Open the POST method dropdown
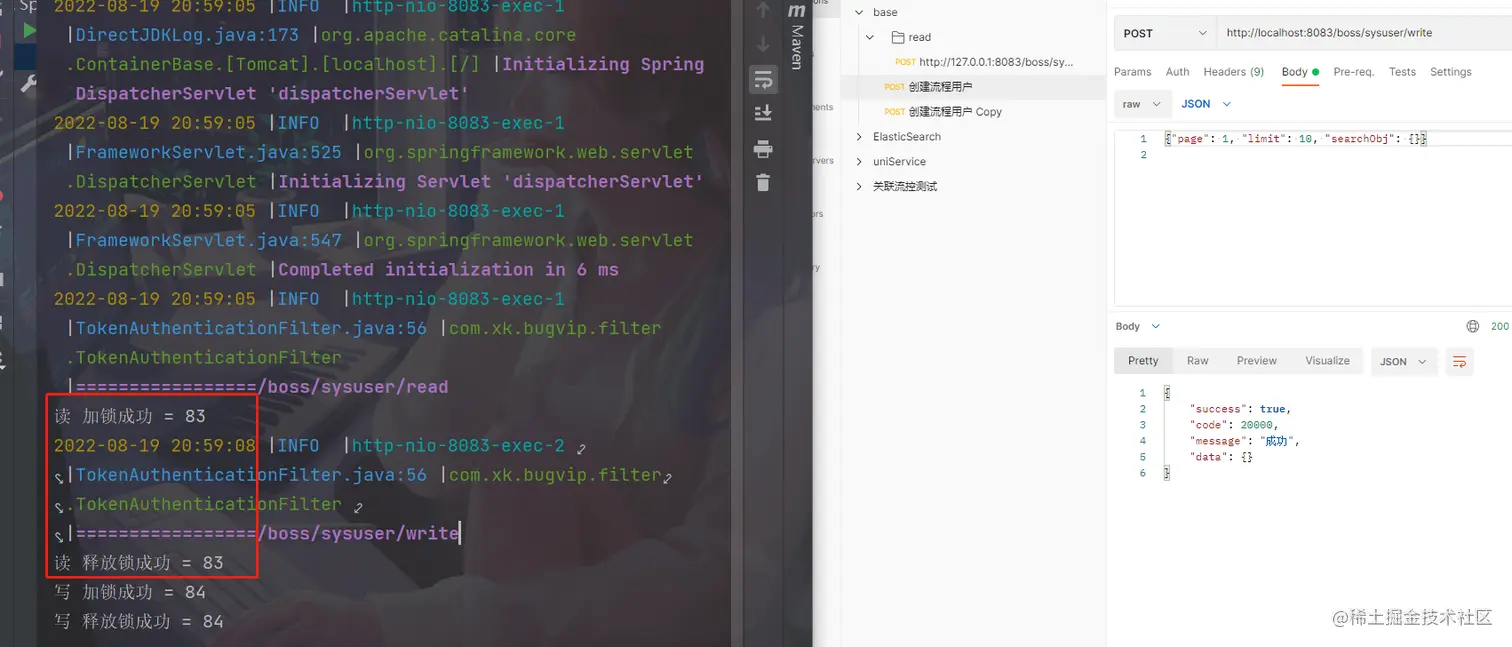 [x=1165, y=33]
